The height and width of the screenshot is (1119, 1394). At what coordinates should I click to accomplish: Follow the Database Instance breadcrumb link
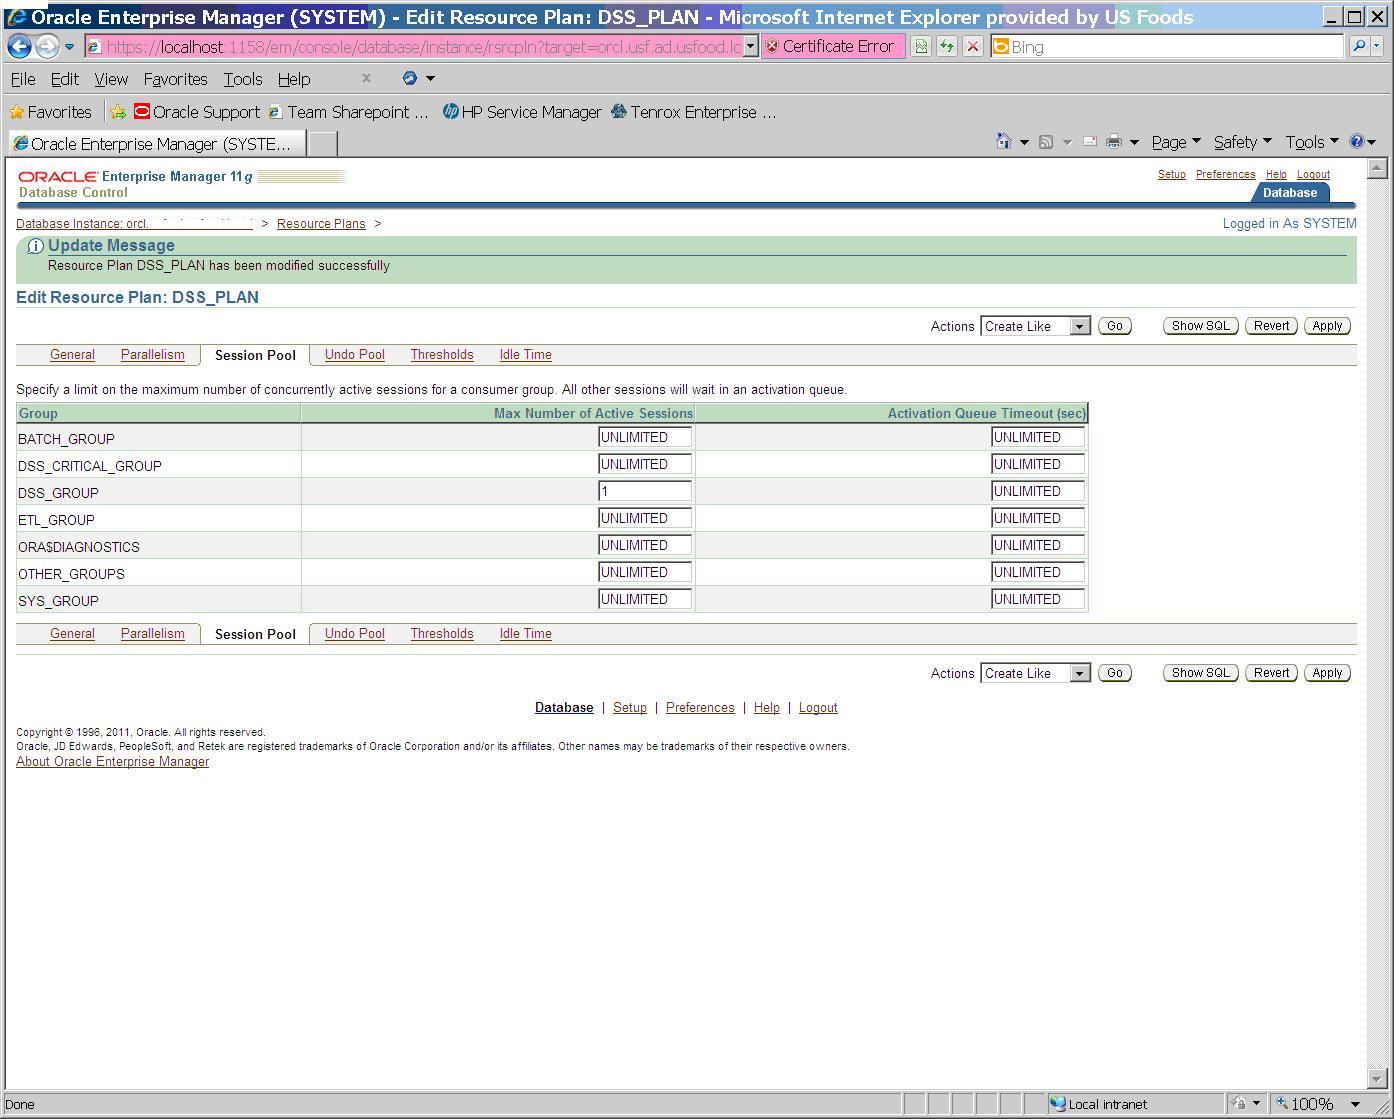[x=134, y=224]
